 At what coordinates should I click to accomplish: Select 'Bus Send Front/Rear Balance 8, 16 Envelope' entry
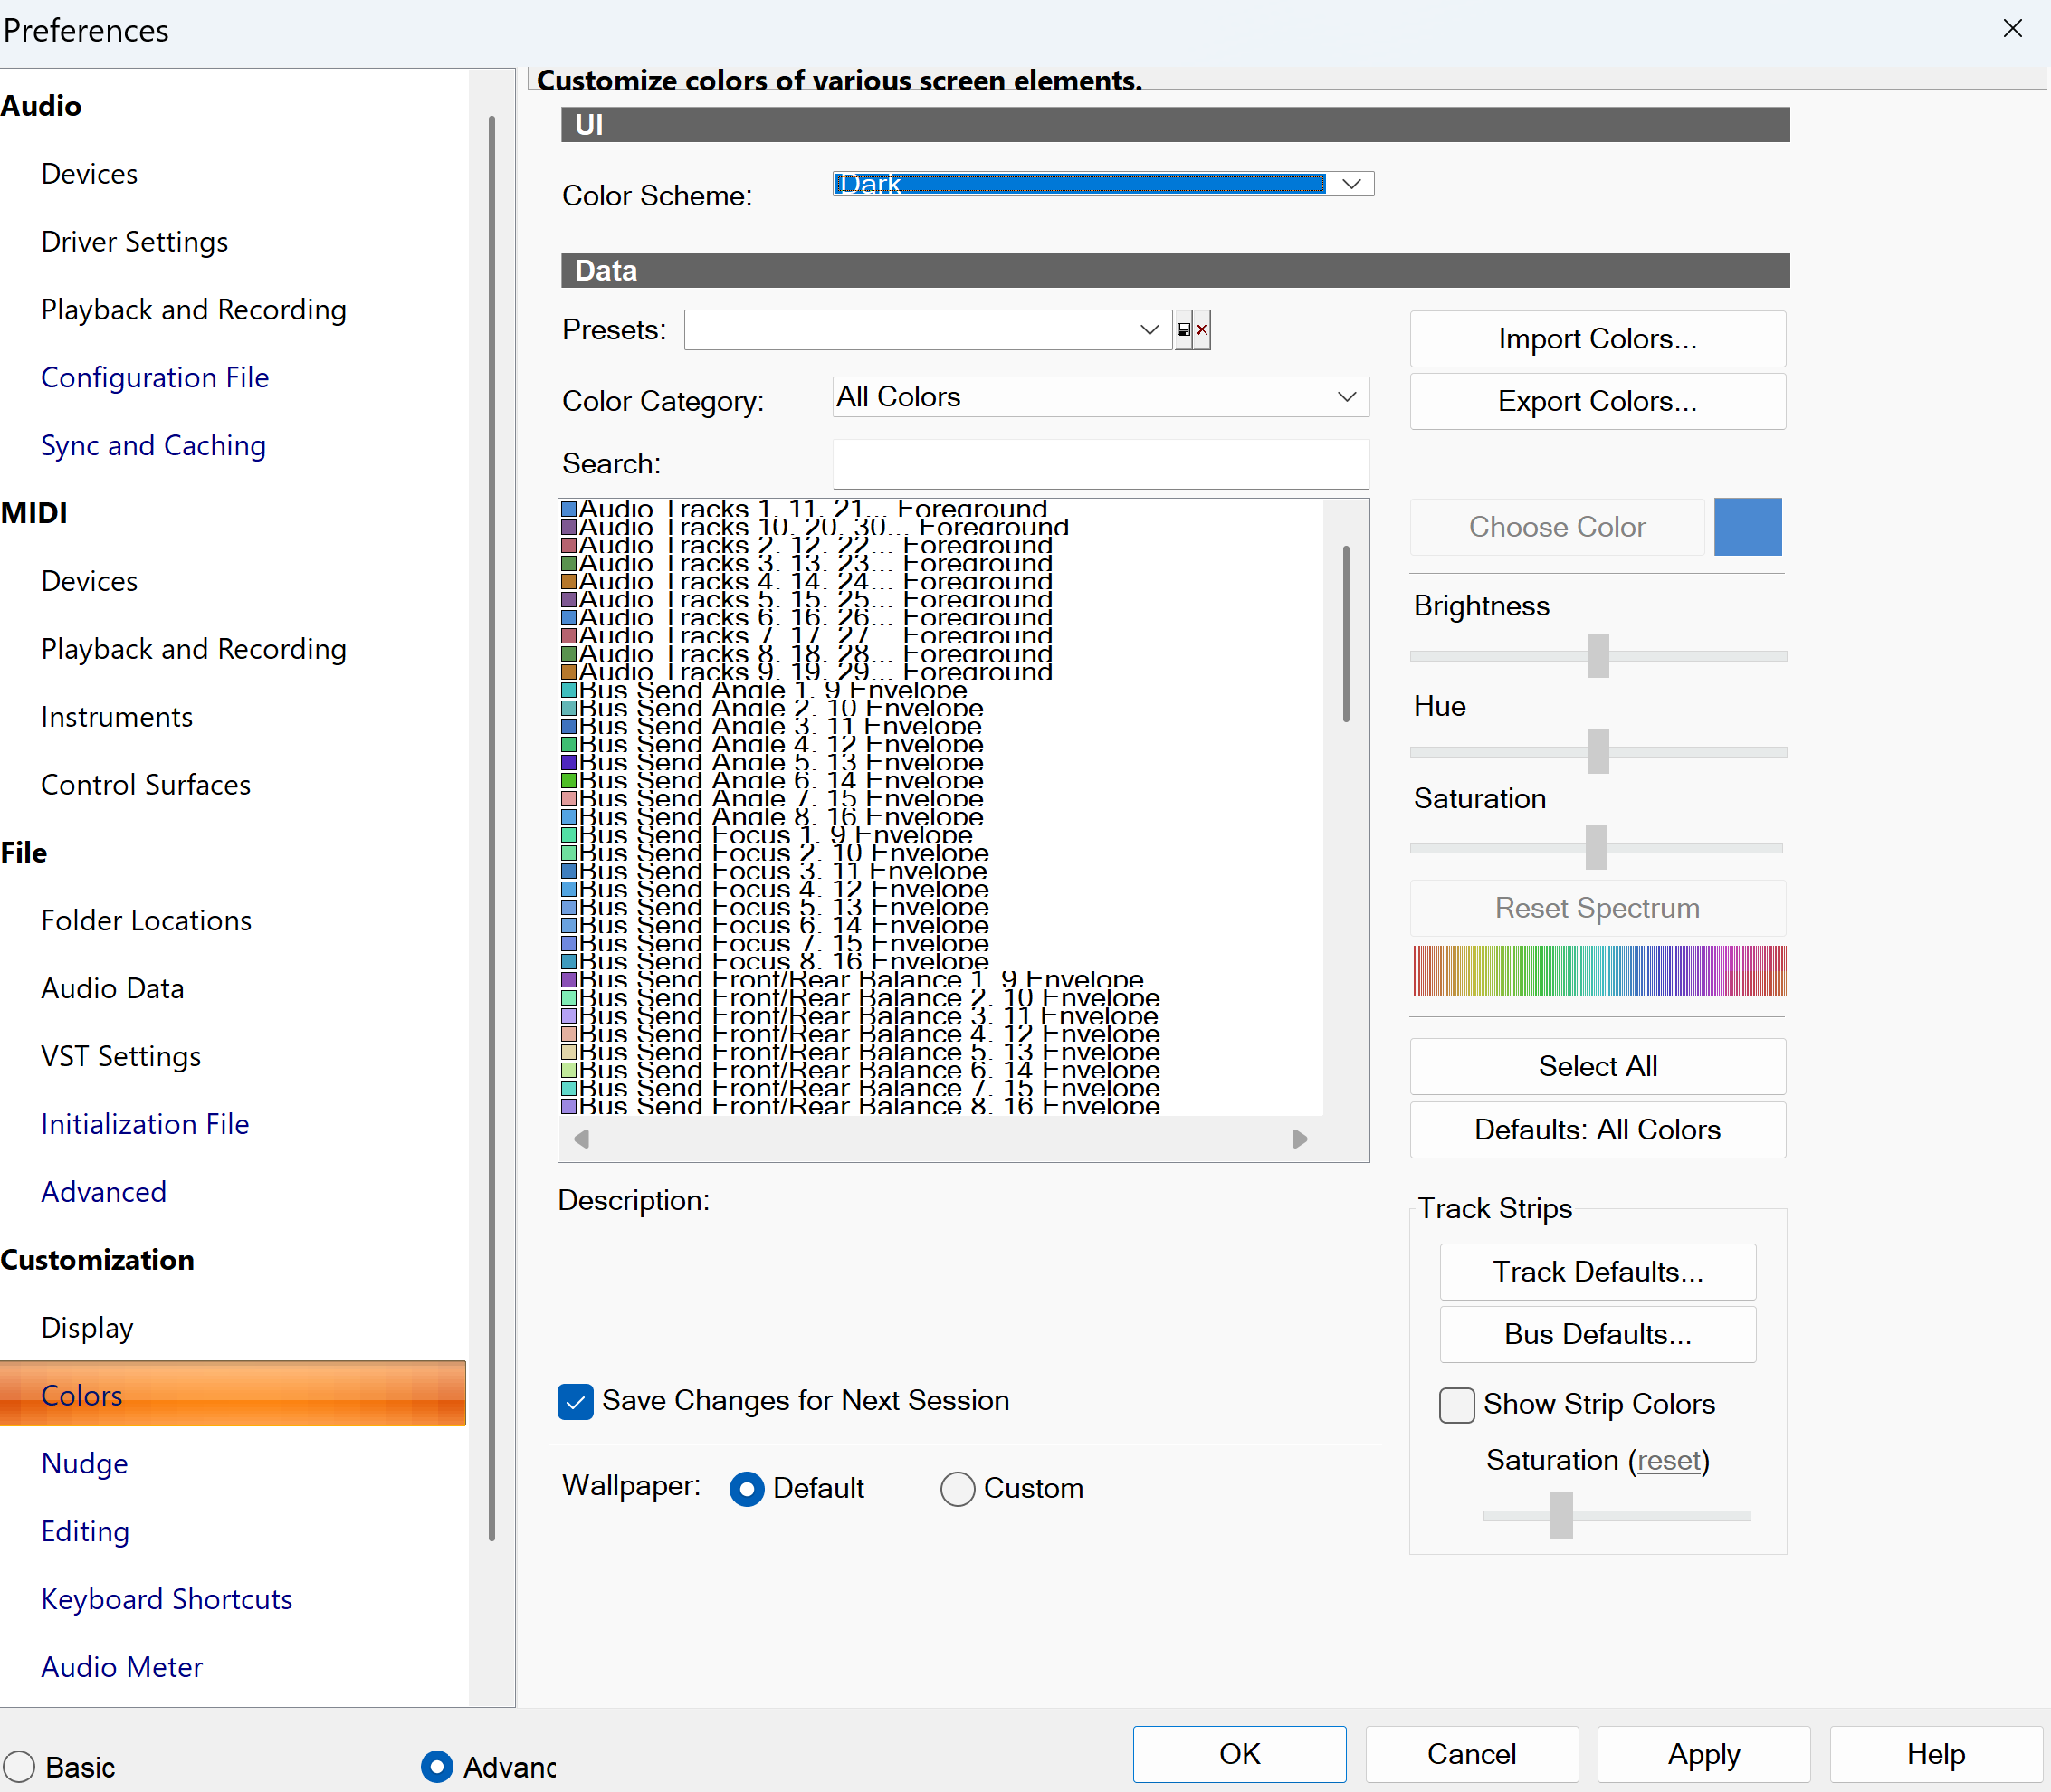click(861, 1105)
